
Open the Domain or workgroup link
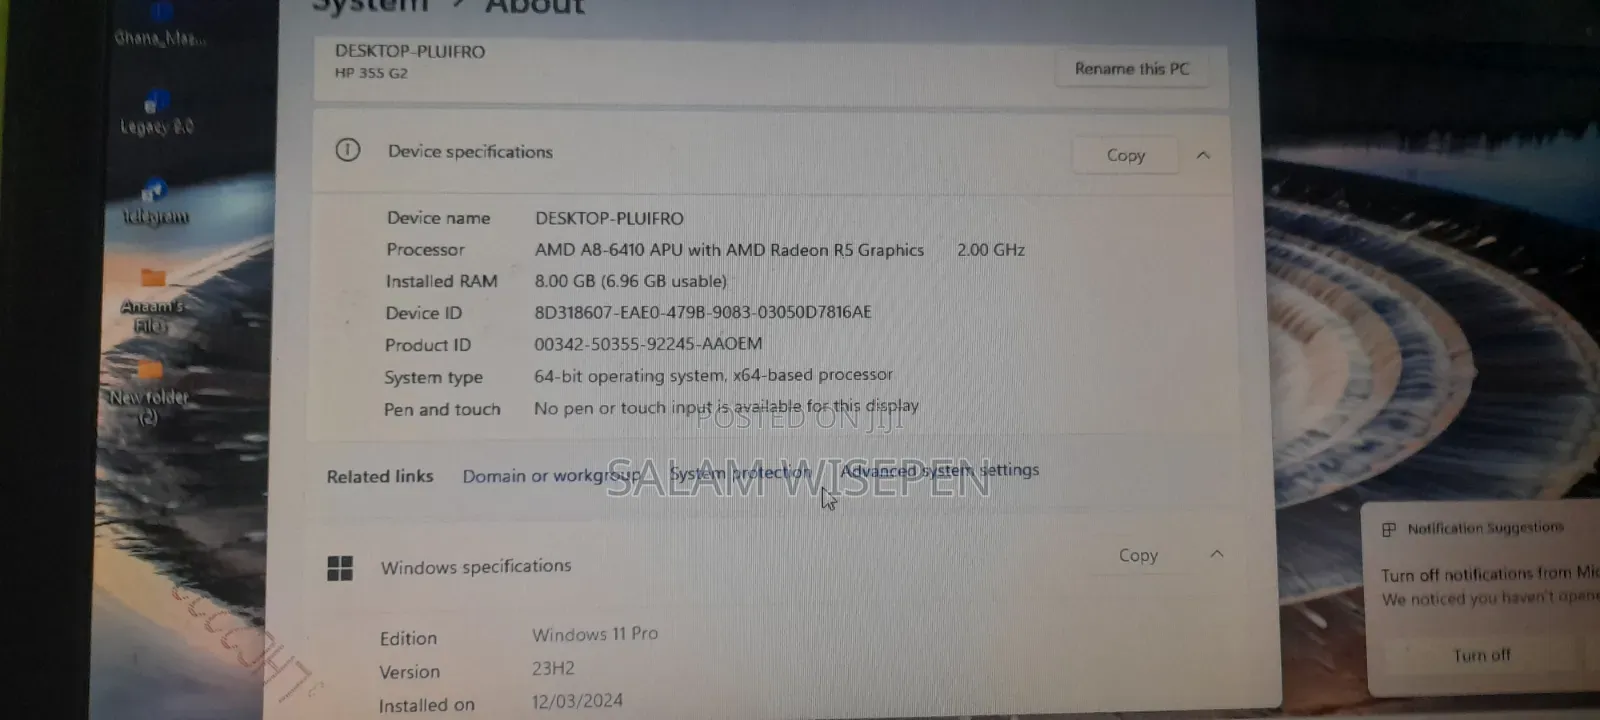[551, 476]
